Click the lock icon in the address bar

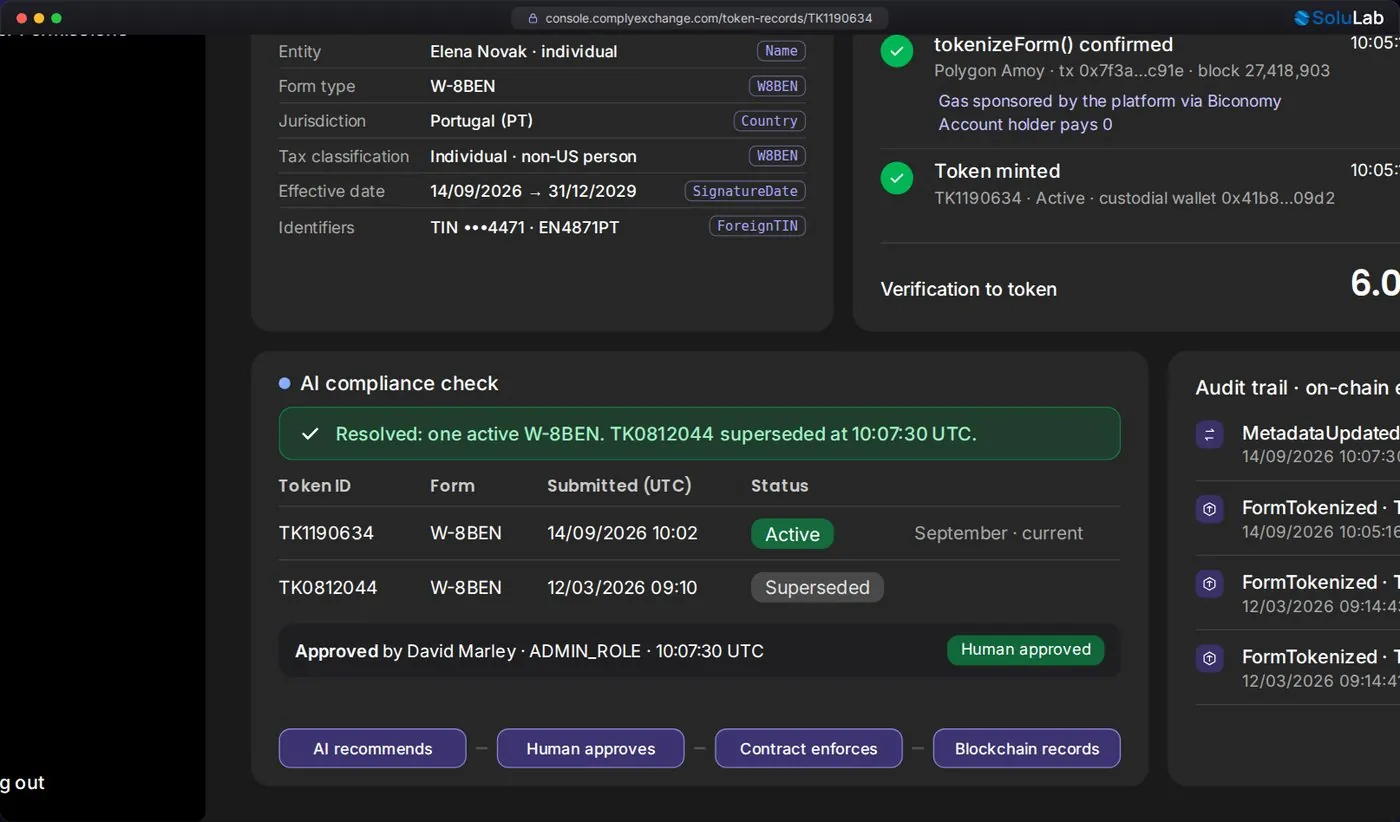click(x=533, y=18)
